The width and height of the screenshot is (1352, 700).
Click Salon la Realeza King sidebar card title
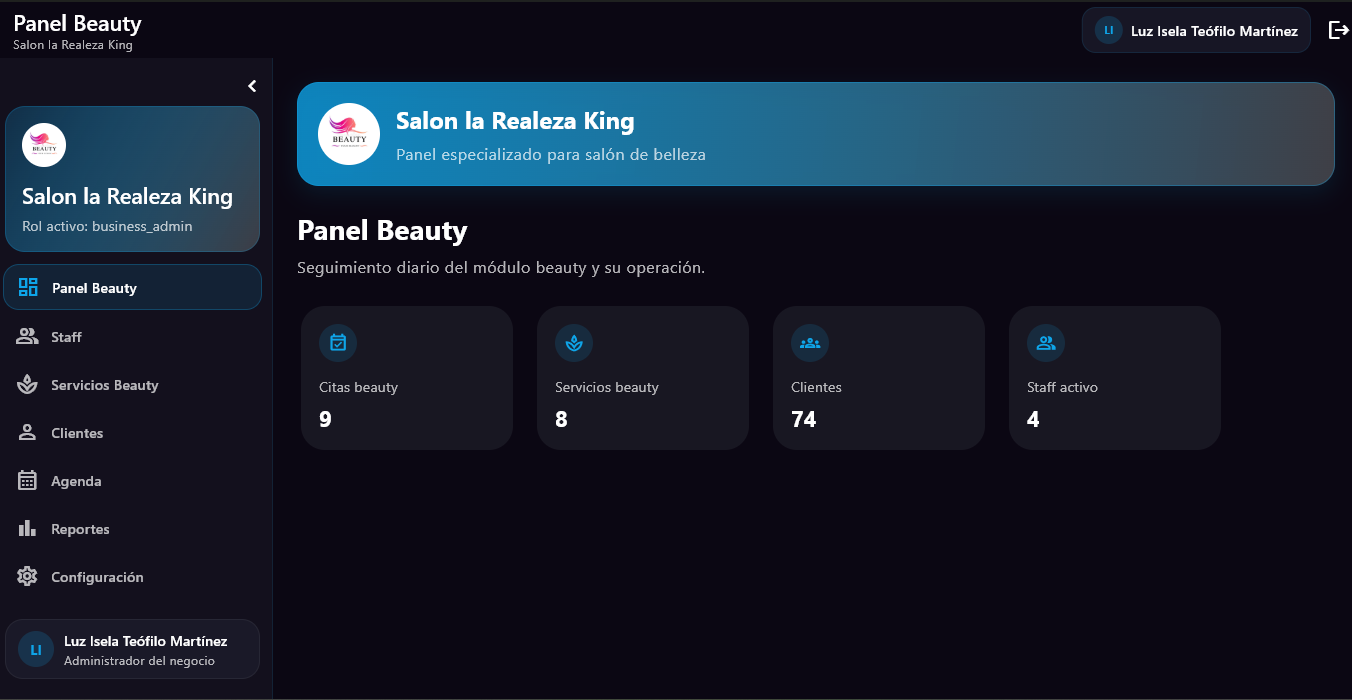click(x=127, y=196)
